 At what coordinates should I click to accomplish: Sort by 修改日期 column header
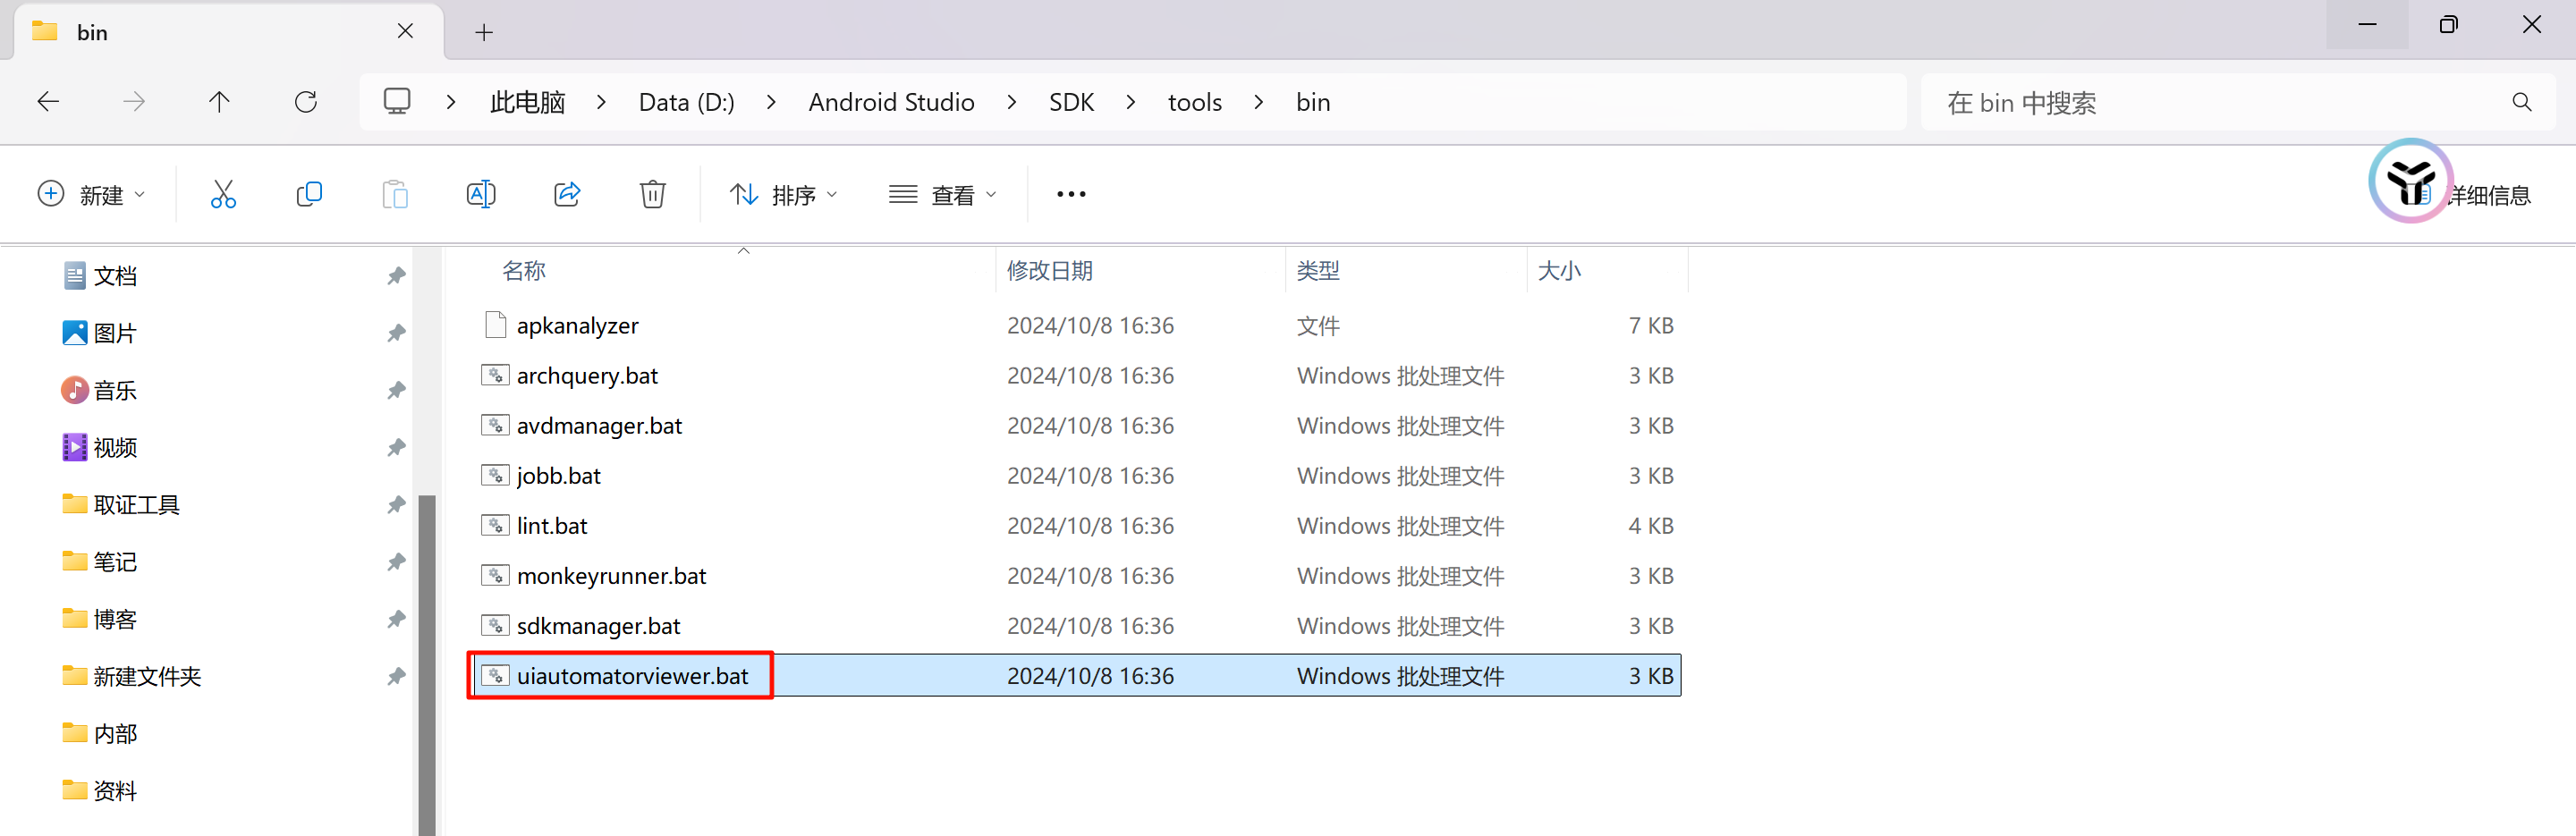pos(1050,270)
